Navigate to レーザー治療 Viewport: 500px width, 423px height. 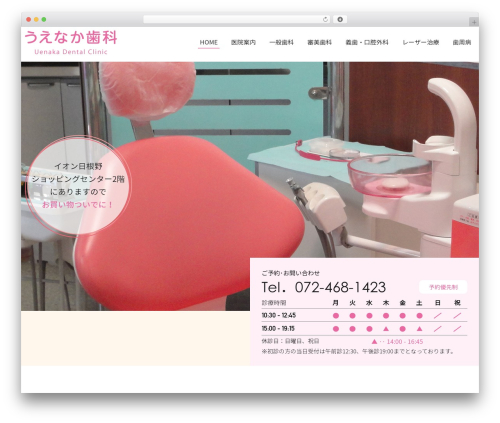pos(421,43)
